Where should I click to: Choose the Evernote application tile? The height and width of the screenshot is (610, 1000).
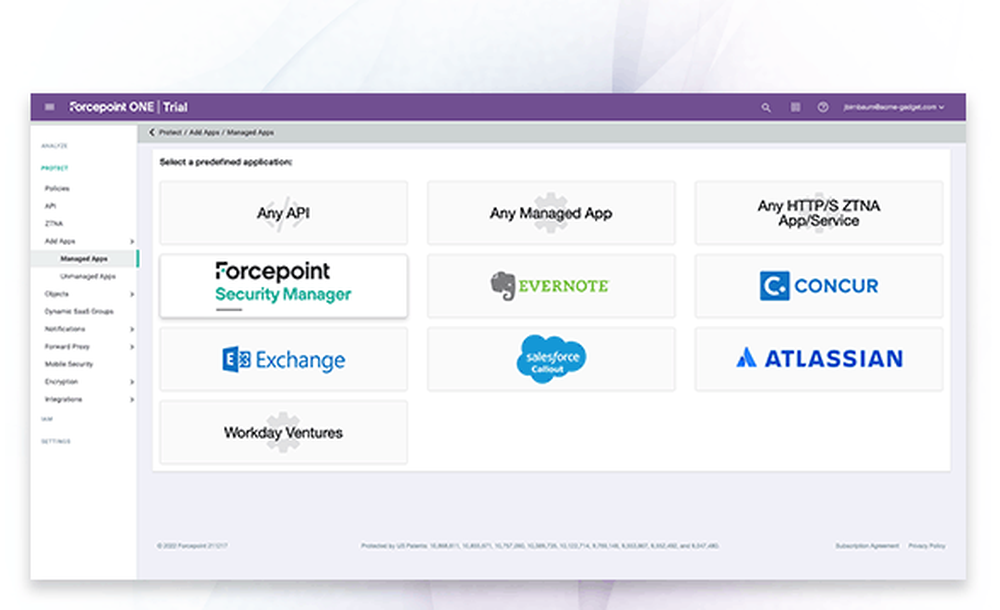click(551, 286)
